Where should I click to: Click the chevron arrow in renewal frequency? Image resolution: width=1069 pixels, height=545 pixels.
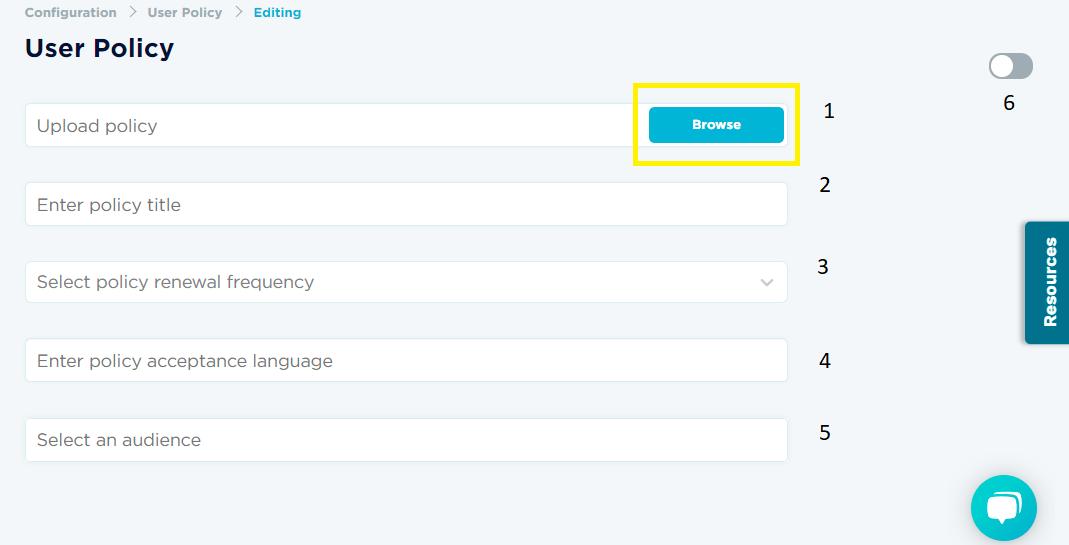click(767, 282)
